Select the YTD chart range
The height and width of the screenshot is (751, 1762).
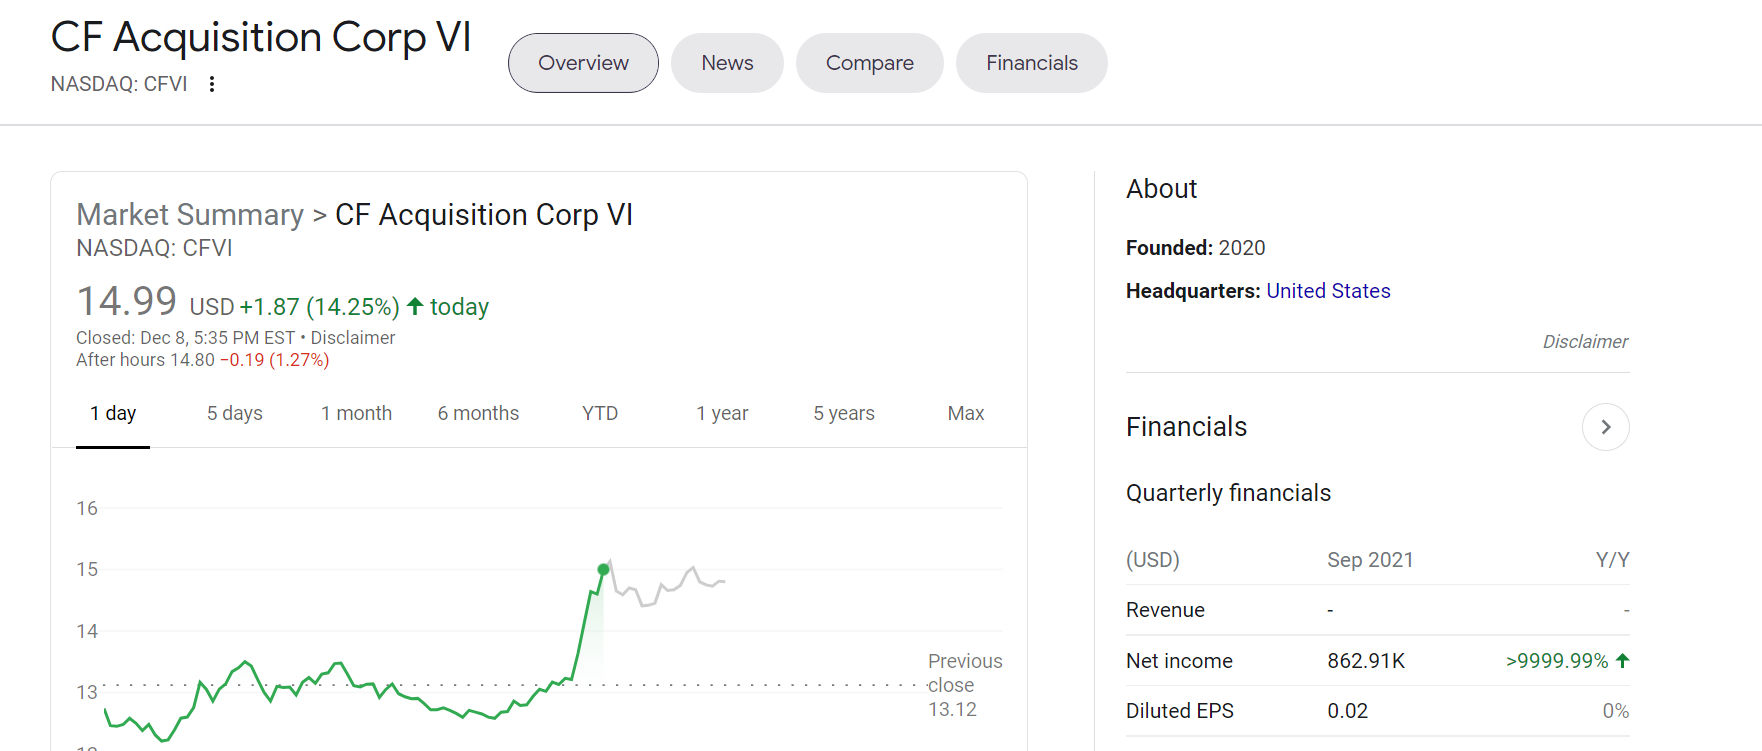(600, 413)
